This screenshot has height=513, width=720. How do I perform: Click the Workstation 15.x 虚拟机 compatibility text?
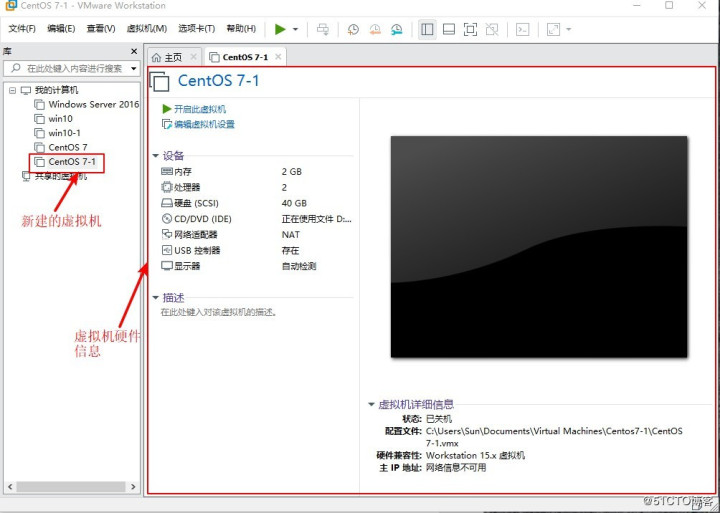pos(475,456)
